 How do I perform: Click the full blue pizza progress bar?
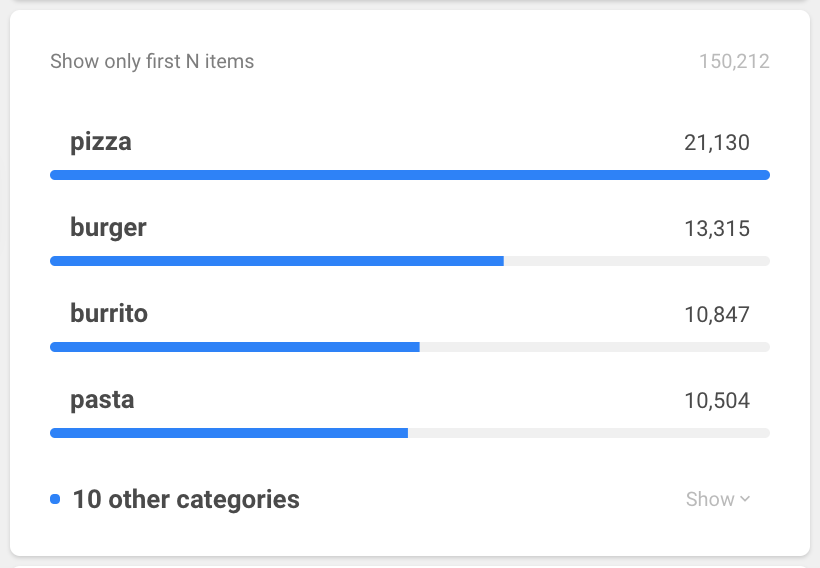(410, 175)
